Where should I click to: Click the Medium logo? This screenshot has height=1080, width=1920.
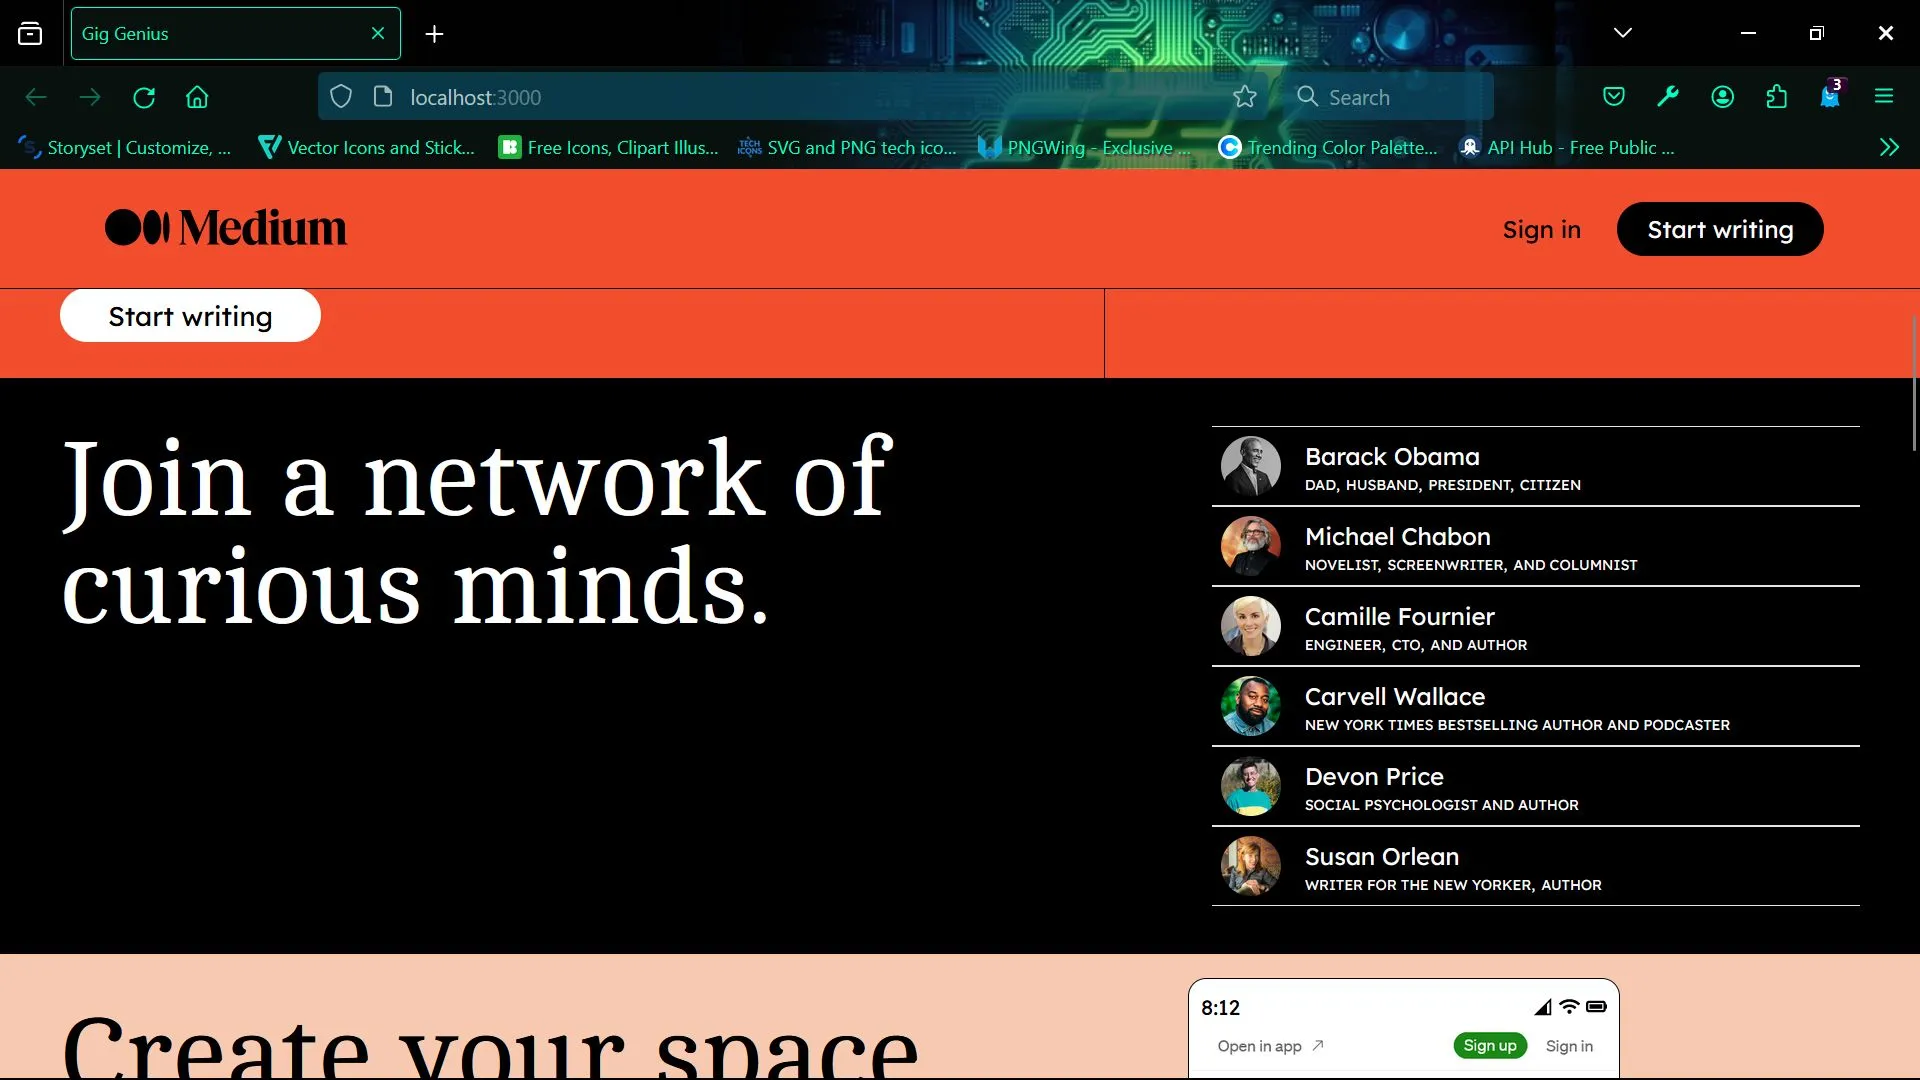tap(226, 228)
